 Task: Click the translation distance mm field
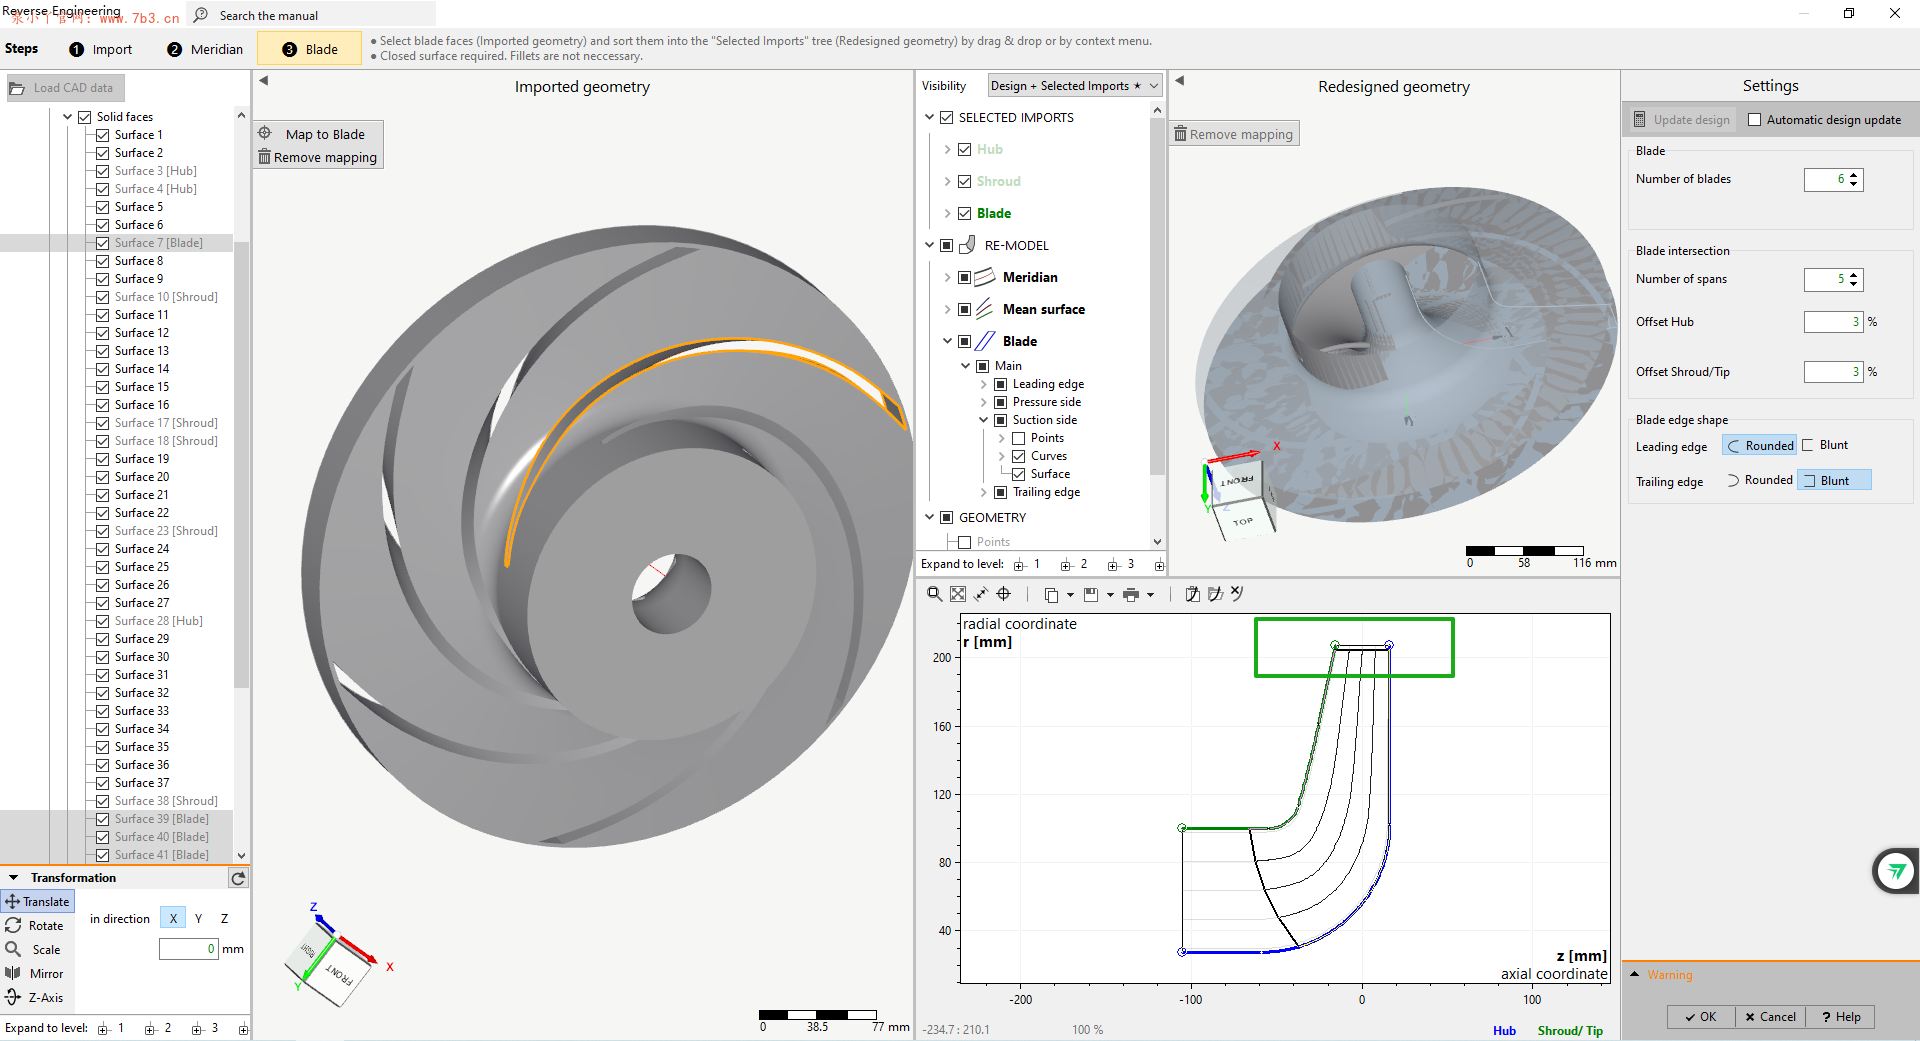188,949
